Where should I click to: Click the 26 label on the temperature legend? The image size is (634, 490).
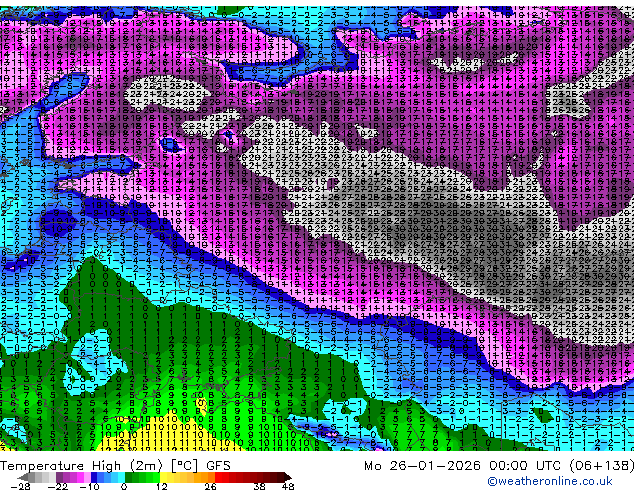(x=210, y=486)
